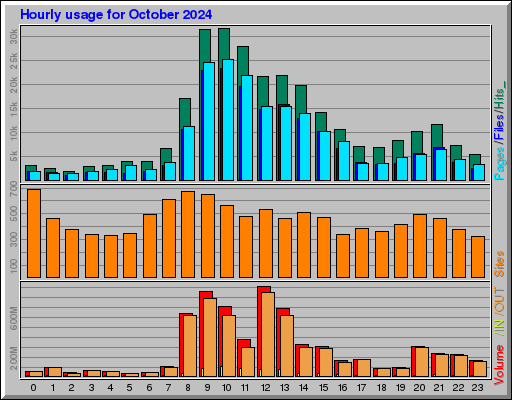Click the red volume bar for hour 12
This screenshot has width=512, height=400.
pos(264,289)
